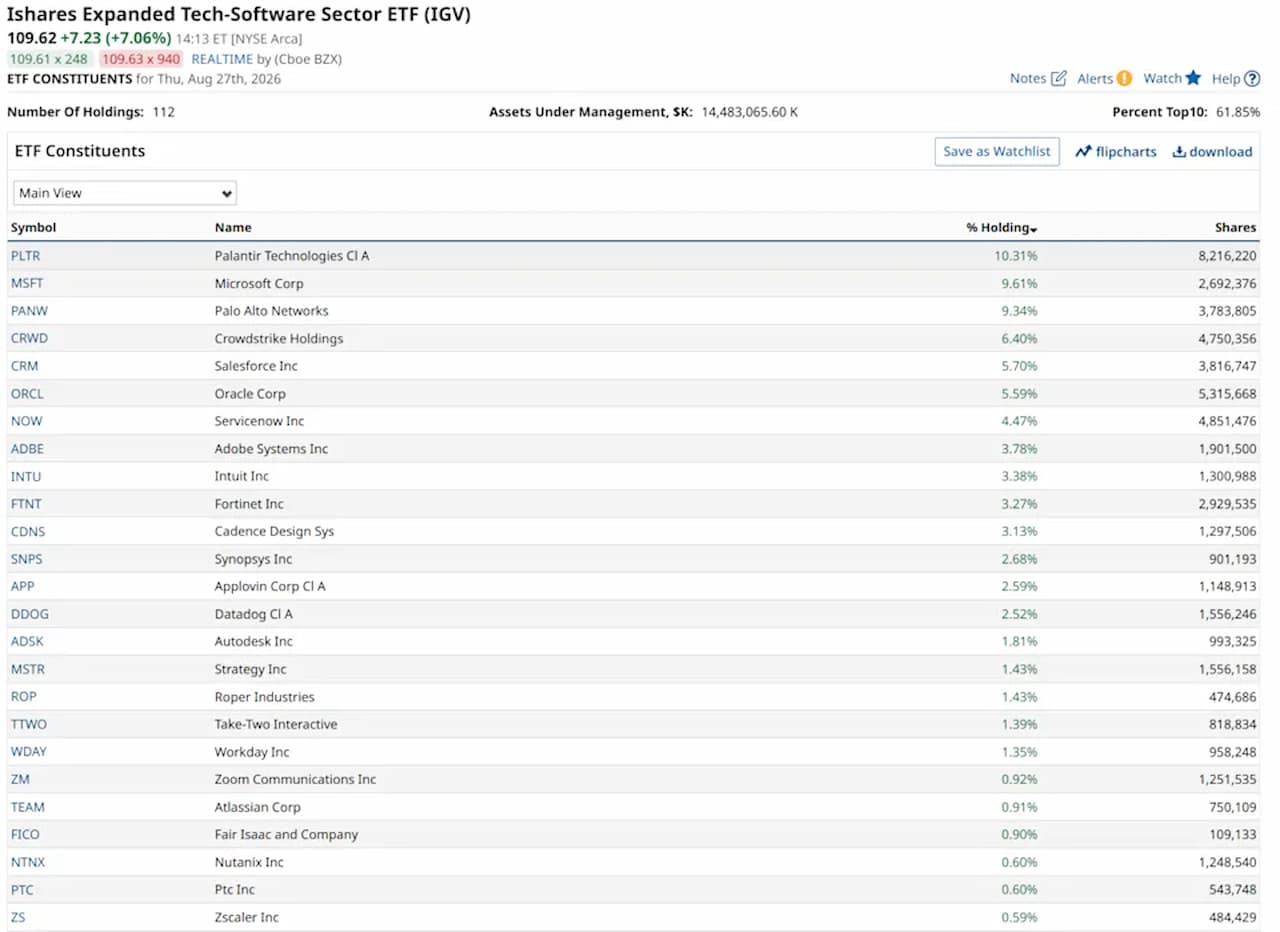The image size is (1280, 932).
Task: Click the name Take-Two Interactive
Action: click(x=276, y=724)
